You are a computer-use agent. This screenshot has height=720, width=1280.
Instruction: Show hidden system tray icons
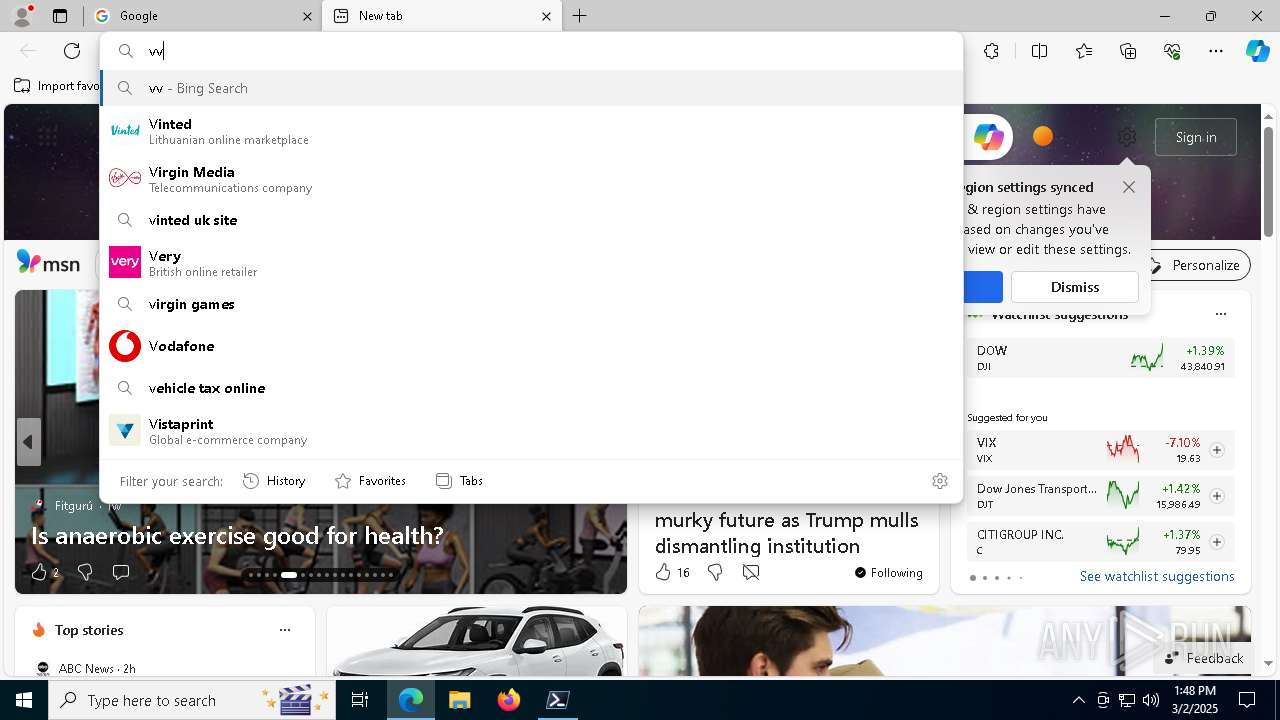click(x=1078, y=700)
